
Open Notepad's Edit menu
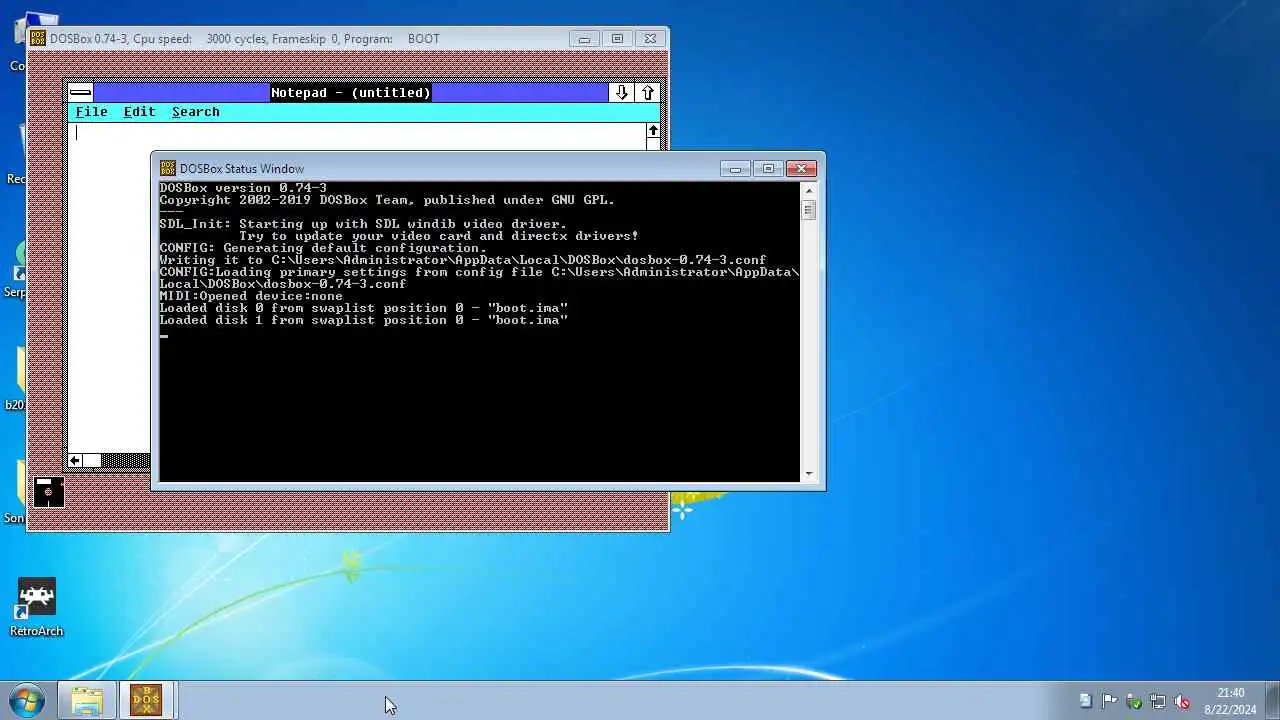pos(139,112)
